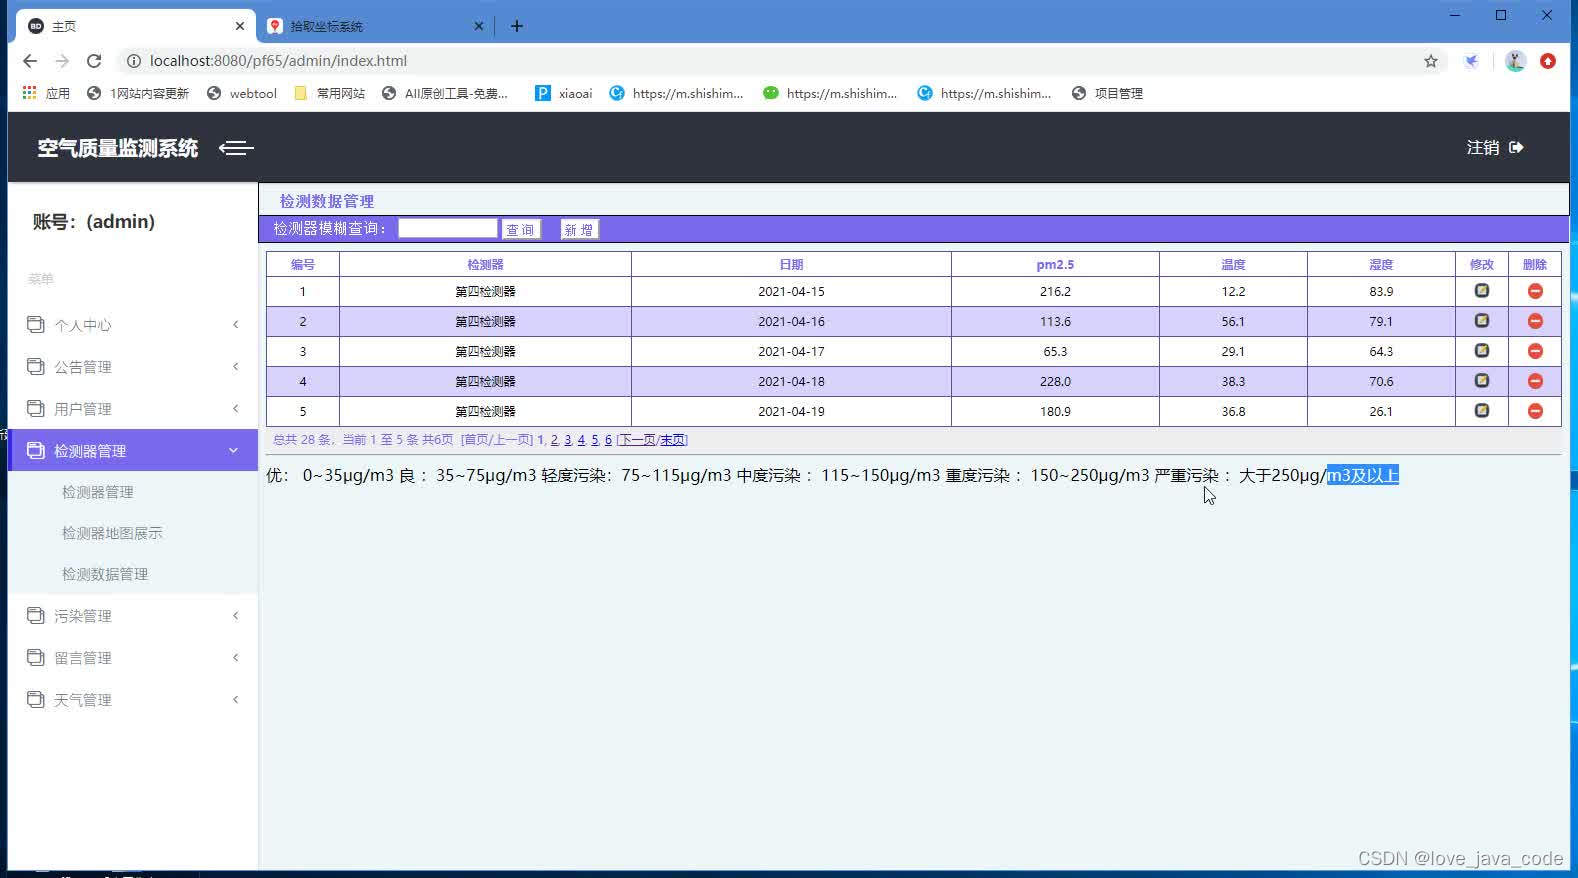Screen dimensions: 1578x878
Task: Click the pm2.5 value 228.0
Action: 1055,381
